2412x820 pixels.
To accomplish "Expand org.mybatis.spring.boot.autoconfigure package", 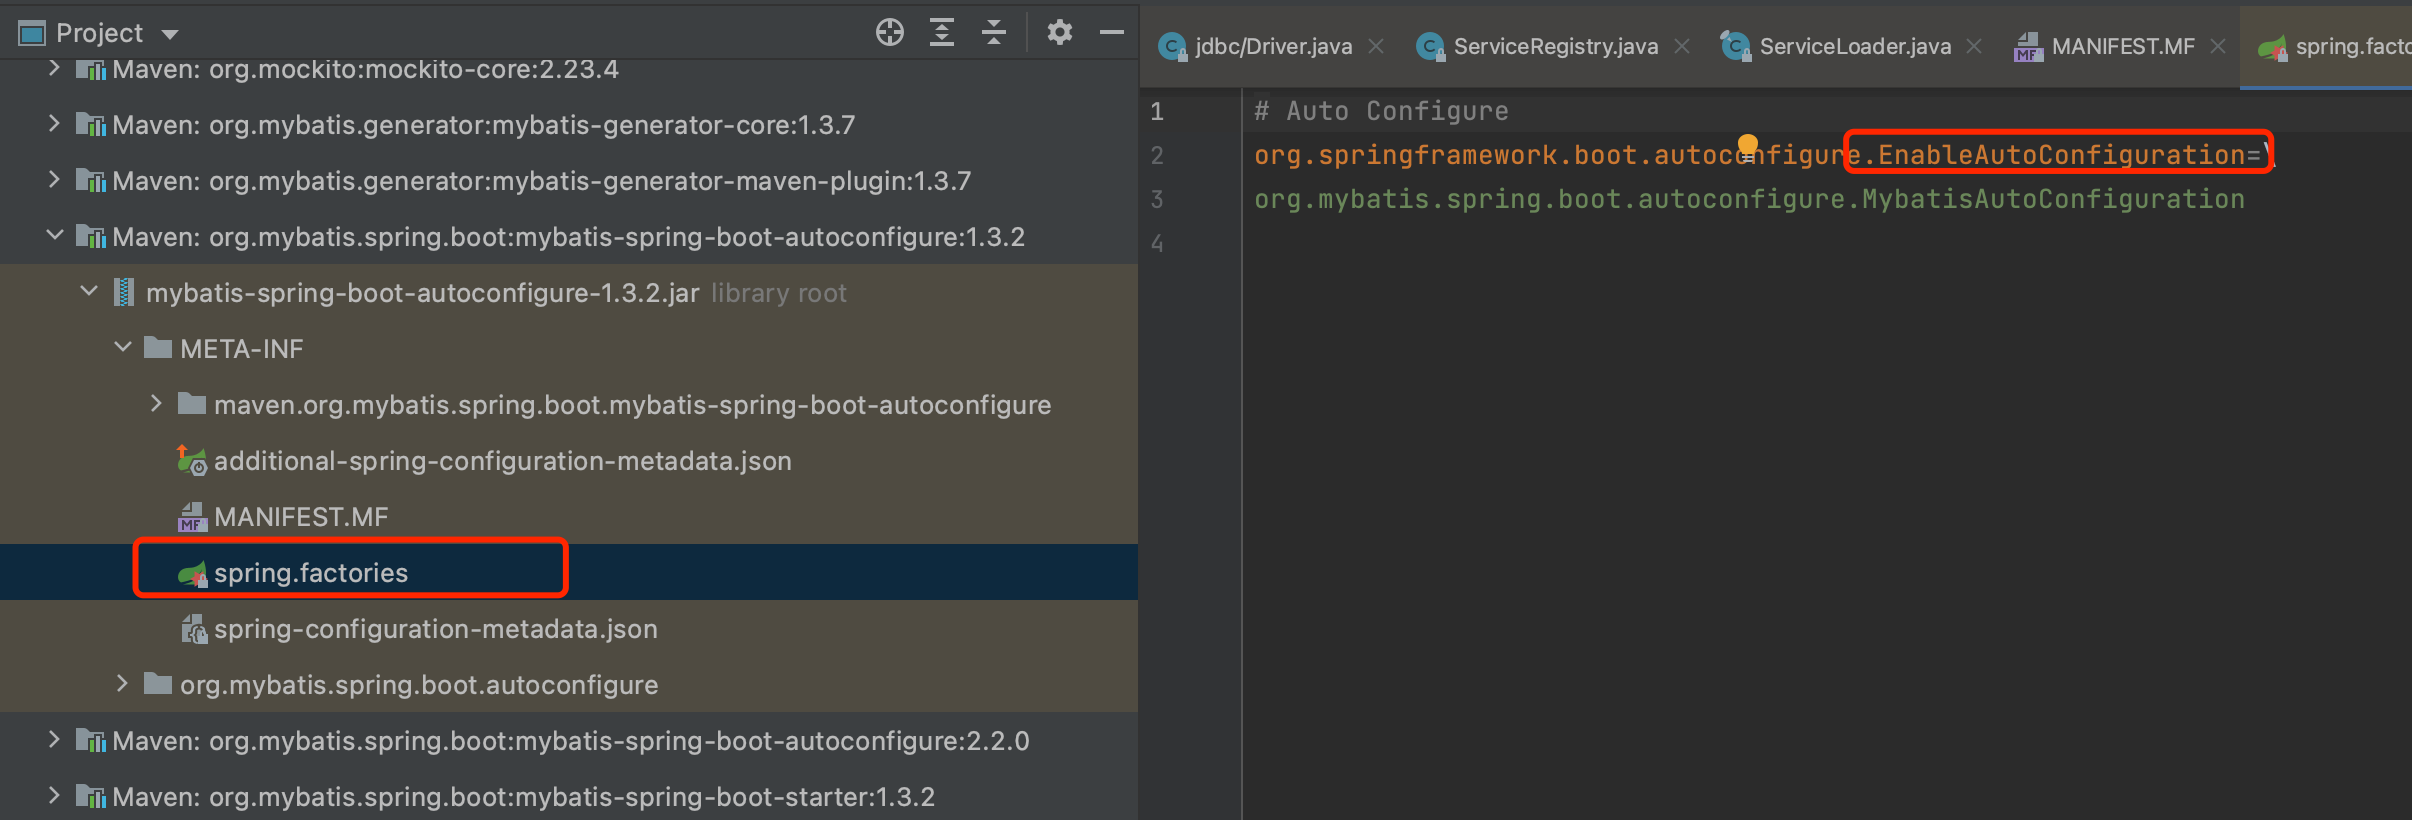I will [122, 684].
